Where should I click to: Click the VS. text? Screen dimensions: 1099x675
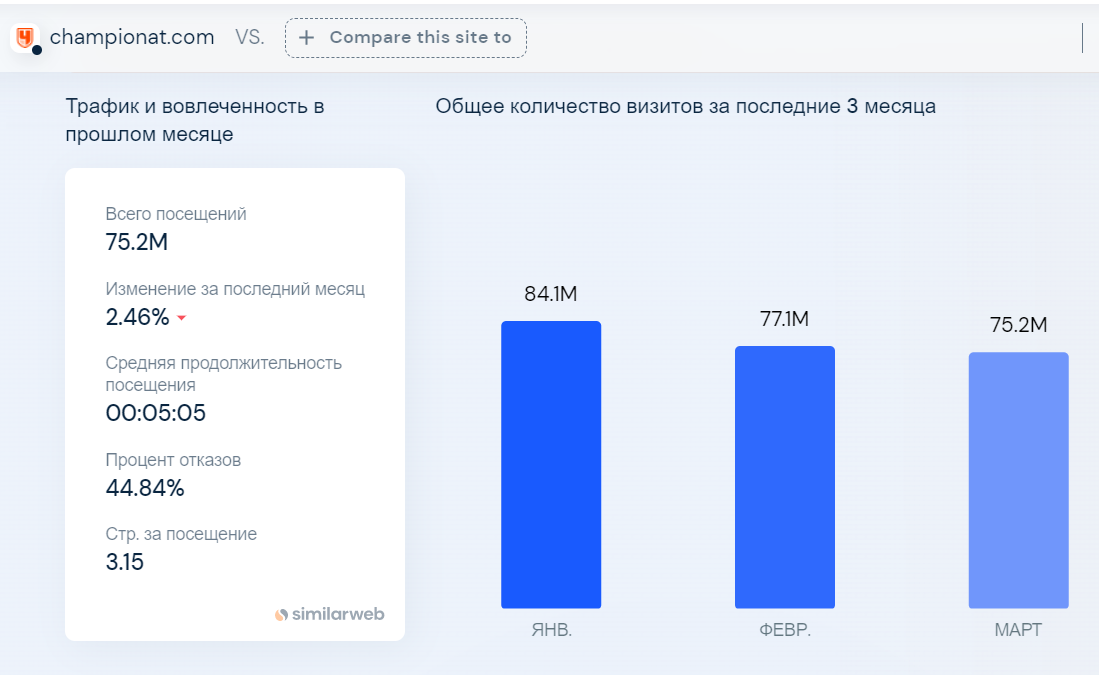pos(250,37)
